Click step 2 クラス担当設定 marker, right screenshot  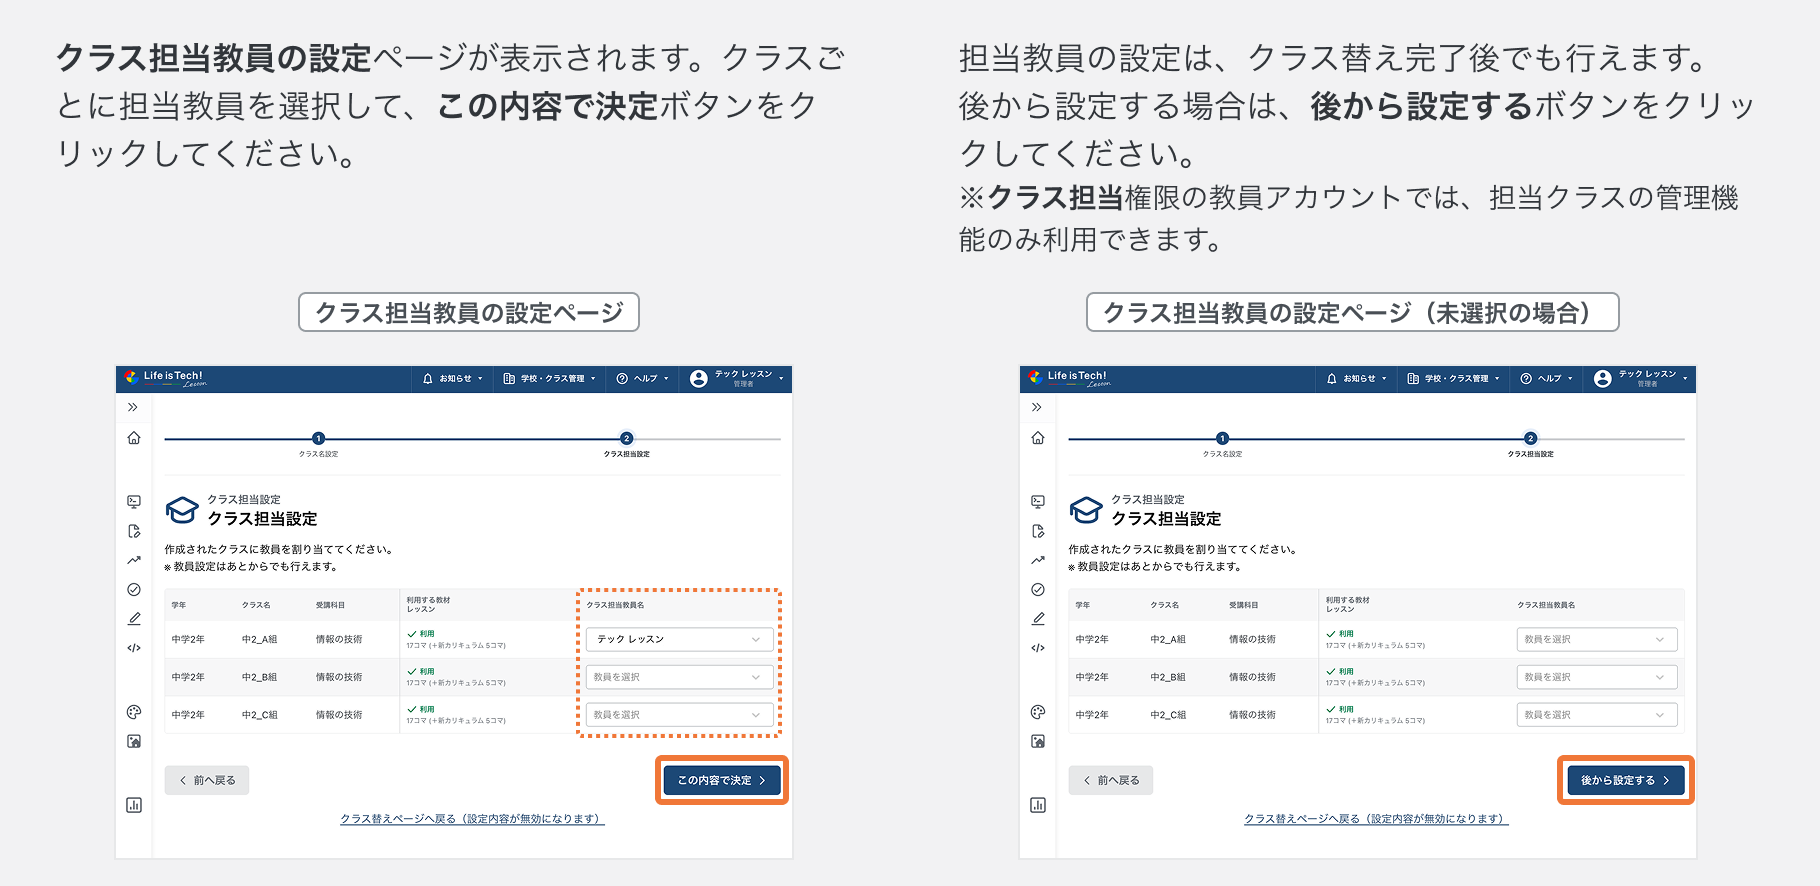[1530, 439]
